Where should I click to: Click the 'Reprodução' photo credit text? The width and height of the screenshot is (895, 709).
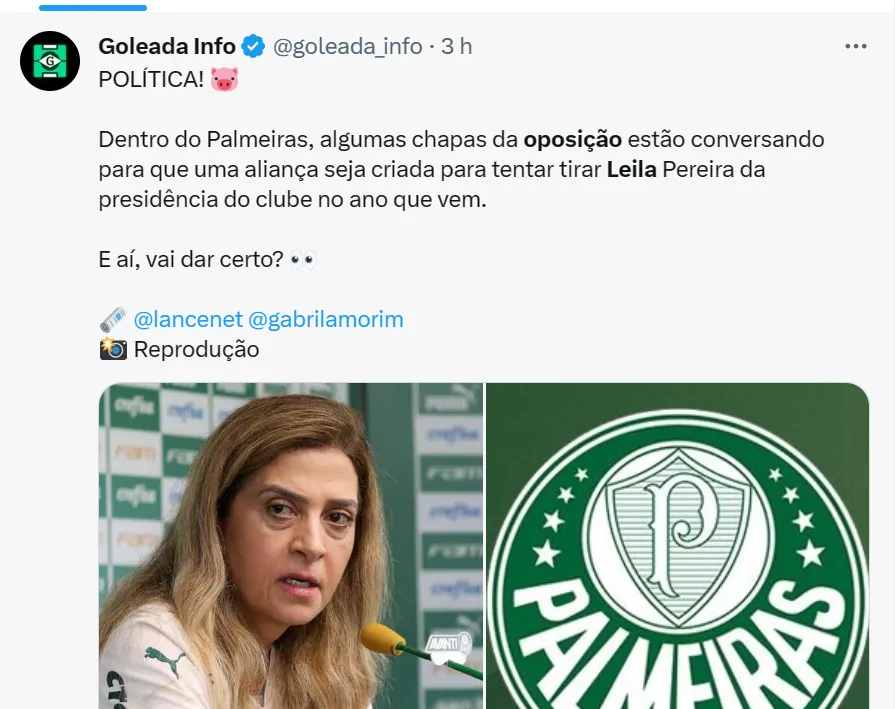tap(196, 349)
